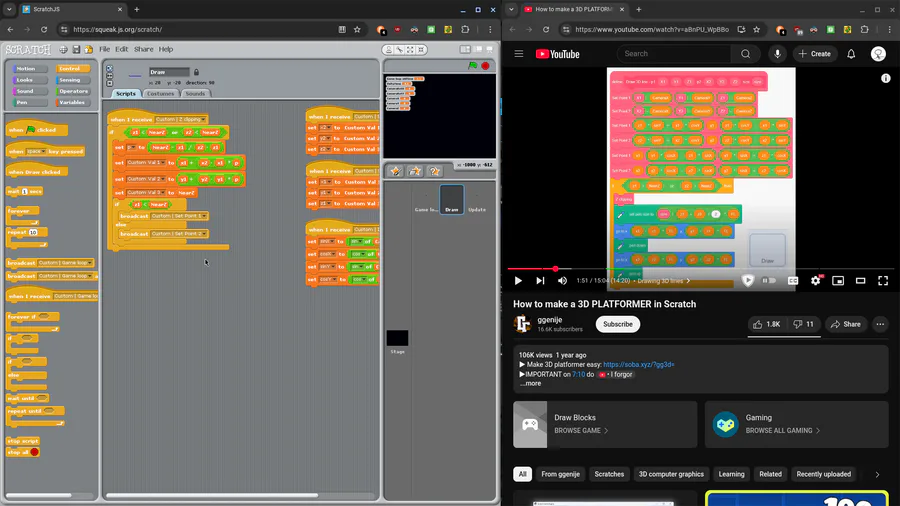Mute the YouTube video volume

pos(562,281)
